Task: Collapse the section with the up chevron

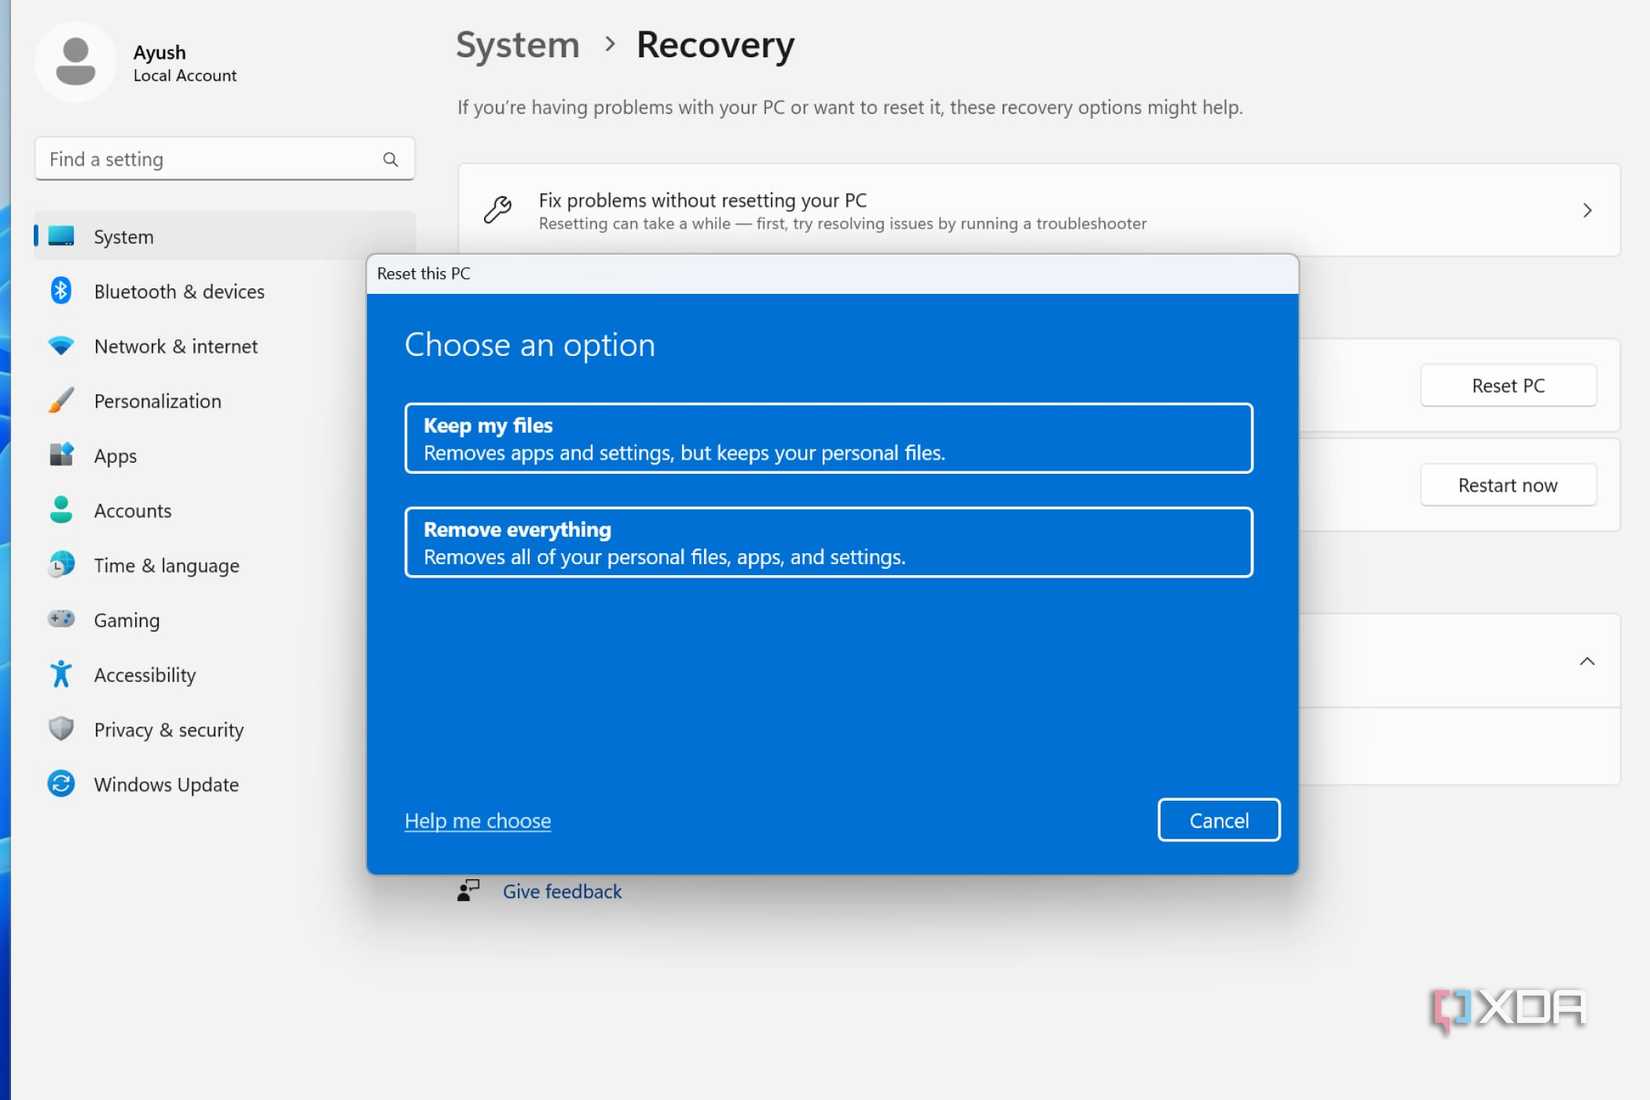Action: point(1587,661)
